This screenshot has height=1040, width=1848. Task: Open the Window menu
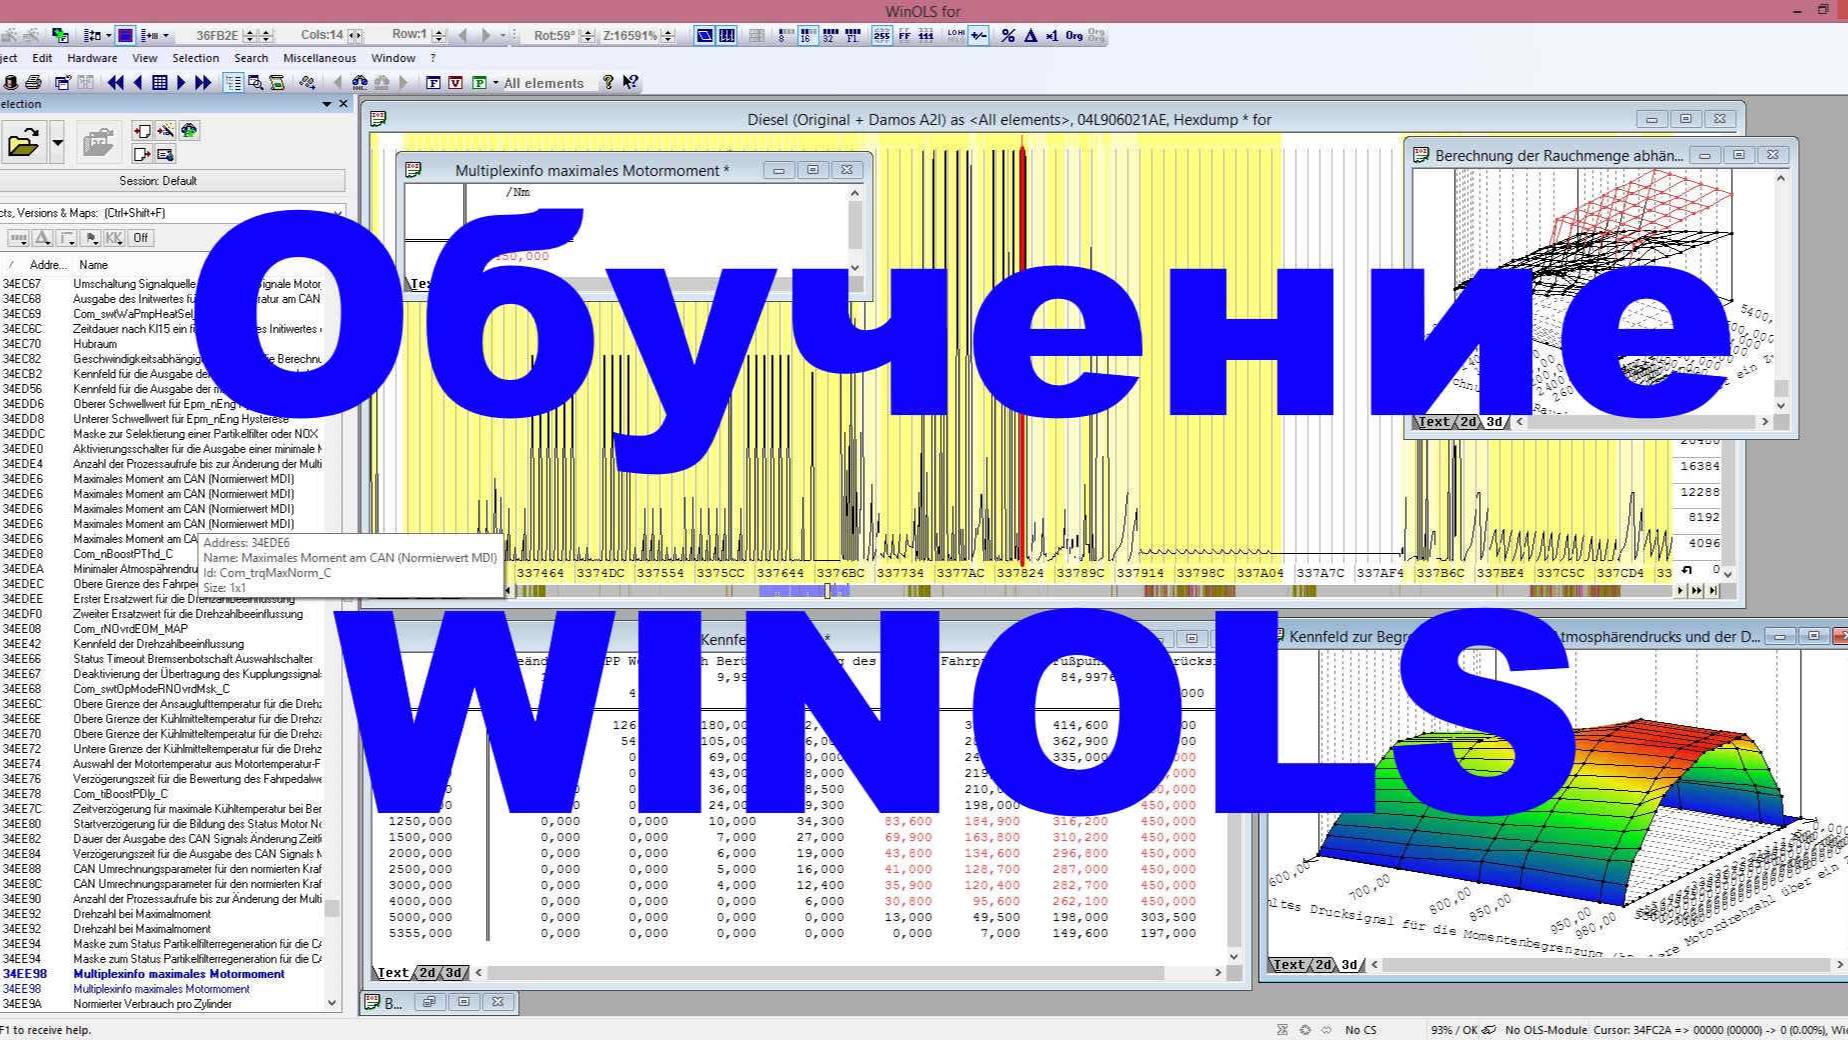393,58
